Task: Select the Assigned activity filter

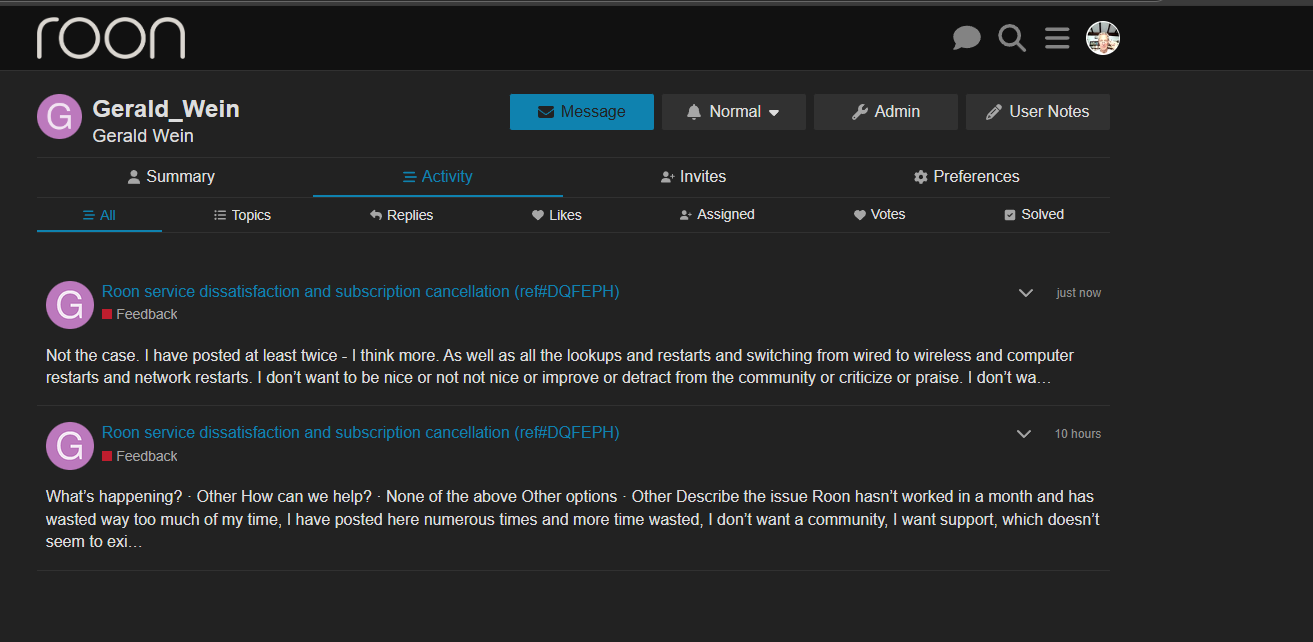Action: point(716,215)
